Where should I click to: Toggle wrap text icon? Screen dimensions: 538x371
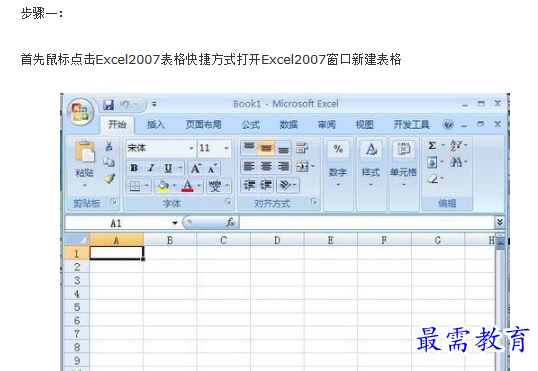302,148
